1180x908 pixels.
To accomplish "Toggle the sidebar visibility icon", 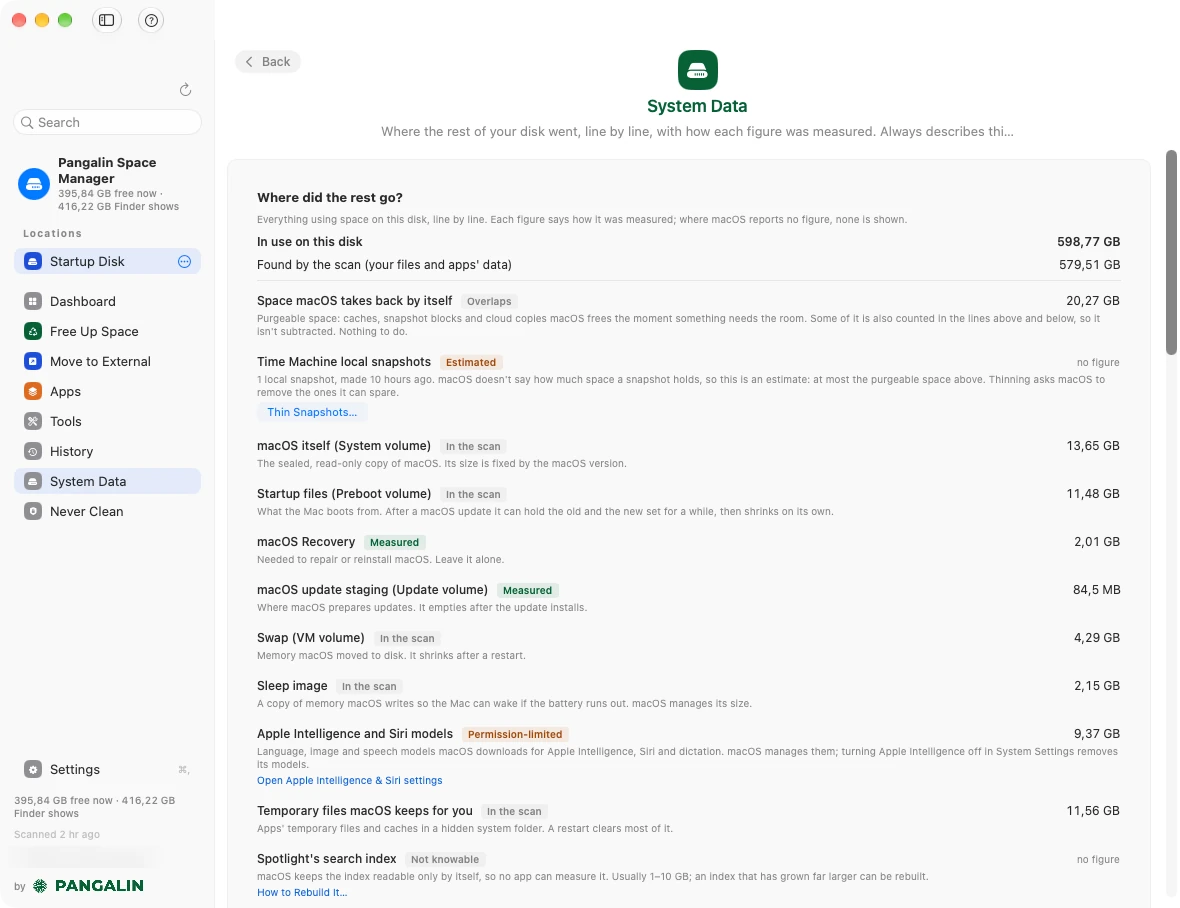I will coord(106,20).
